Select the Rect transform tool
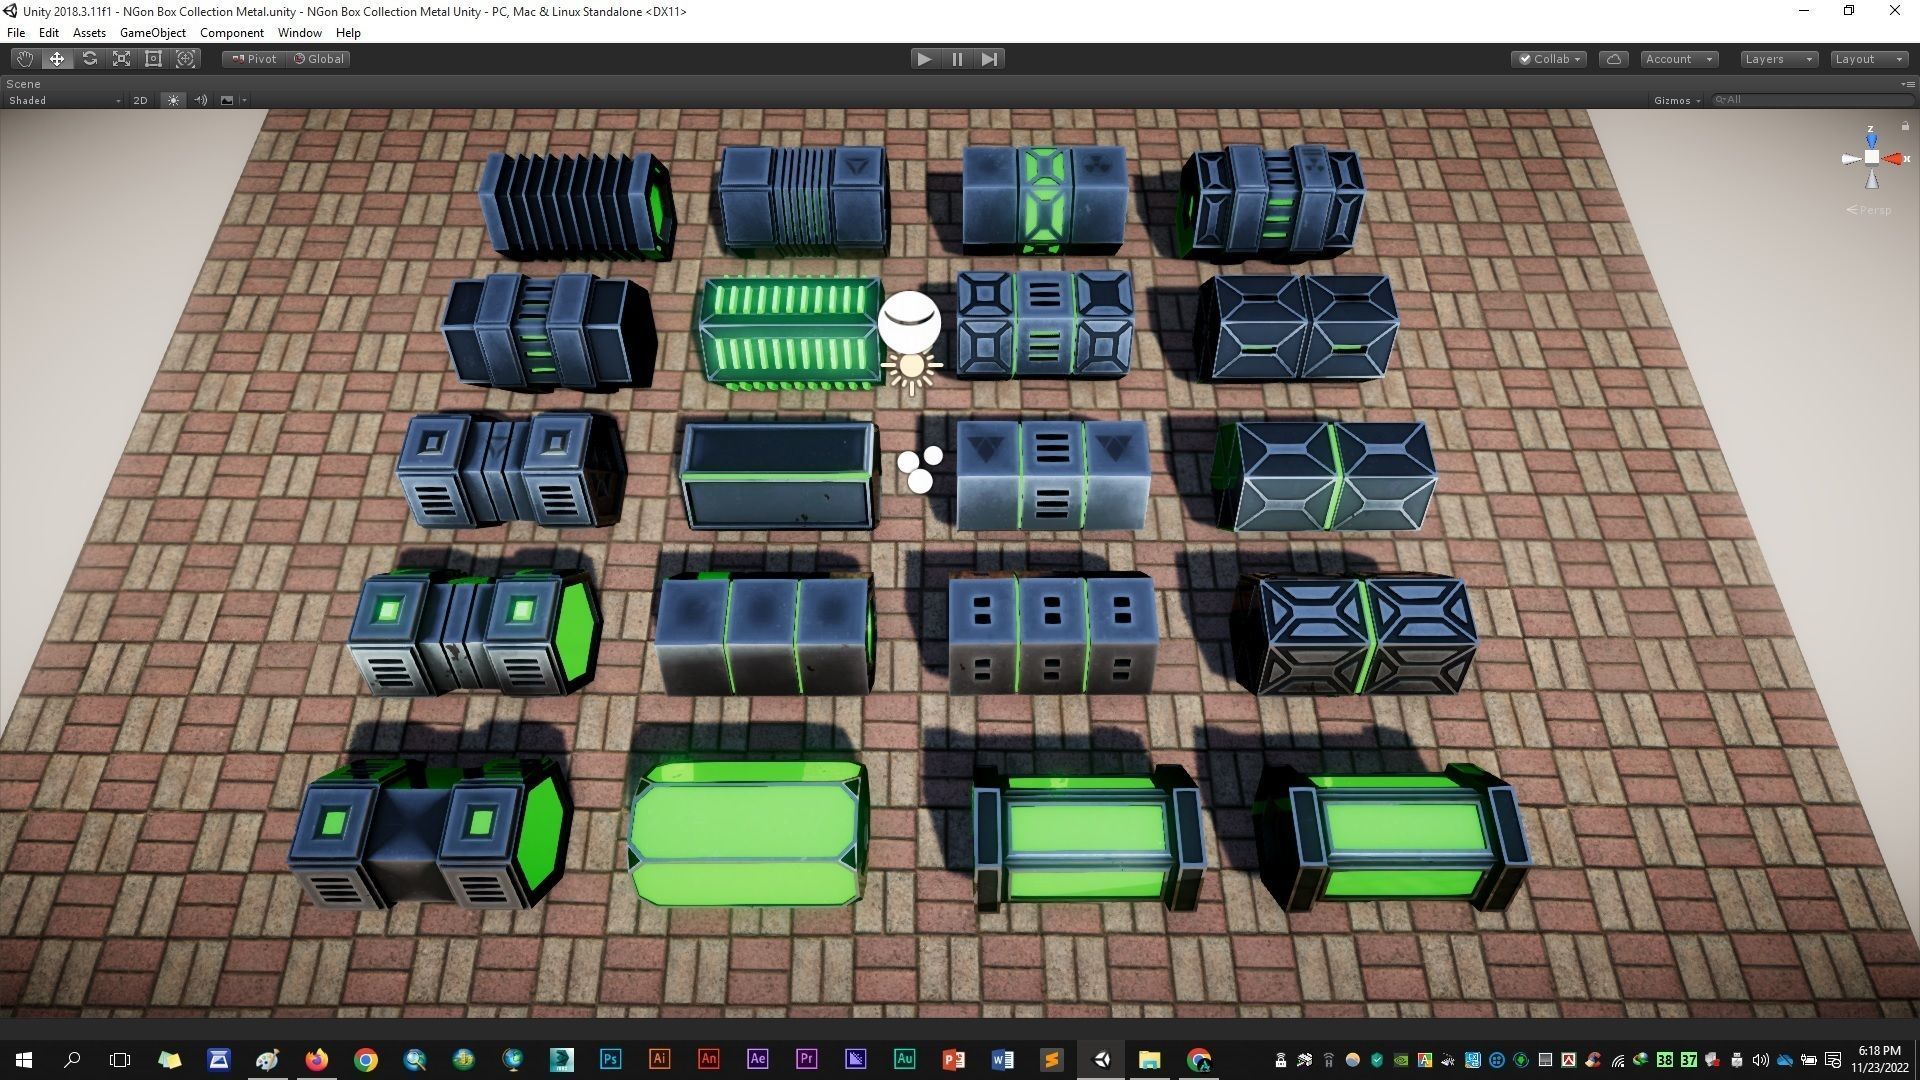 (x=153, y=59)
